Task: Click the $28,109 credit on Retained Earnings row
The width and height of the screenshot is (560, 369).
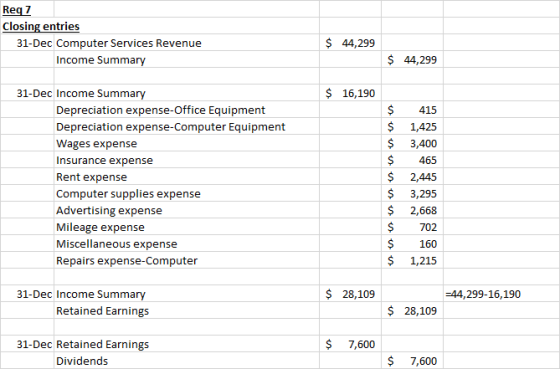Action: pos(412,311)
